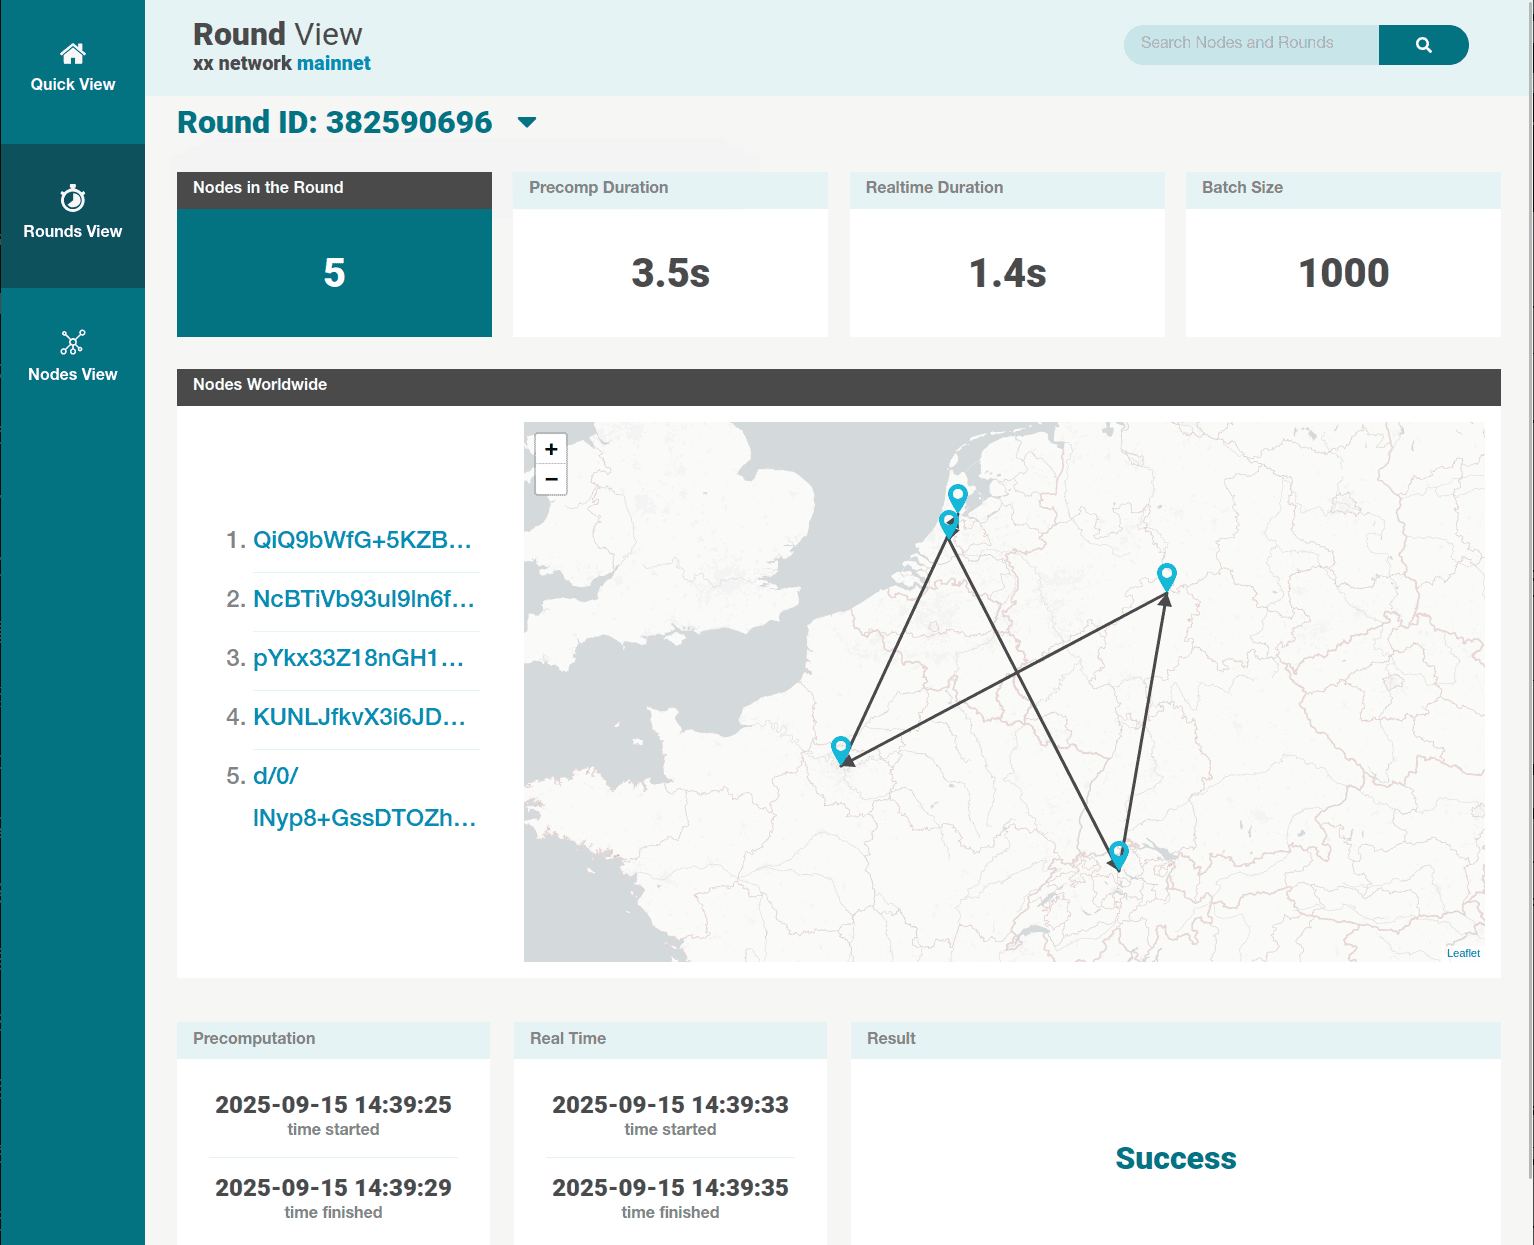Click the Leaflet attribution link

pyautogui.click(x=1462, y=953)
